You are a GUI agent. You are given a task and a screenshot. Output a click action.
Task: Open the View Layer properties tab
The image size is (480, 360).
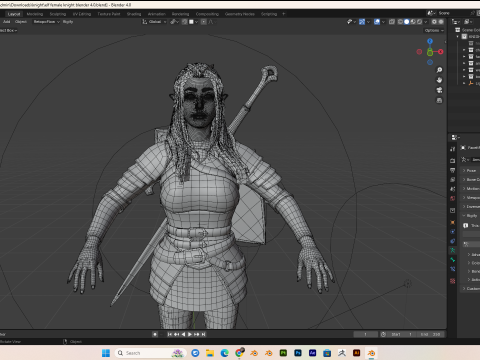pyautogui.click(x=452, y=180)
